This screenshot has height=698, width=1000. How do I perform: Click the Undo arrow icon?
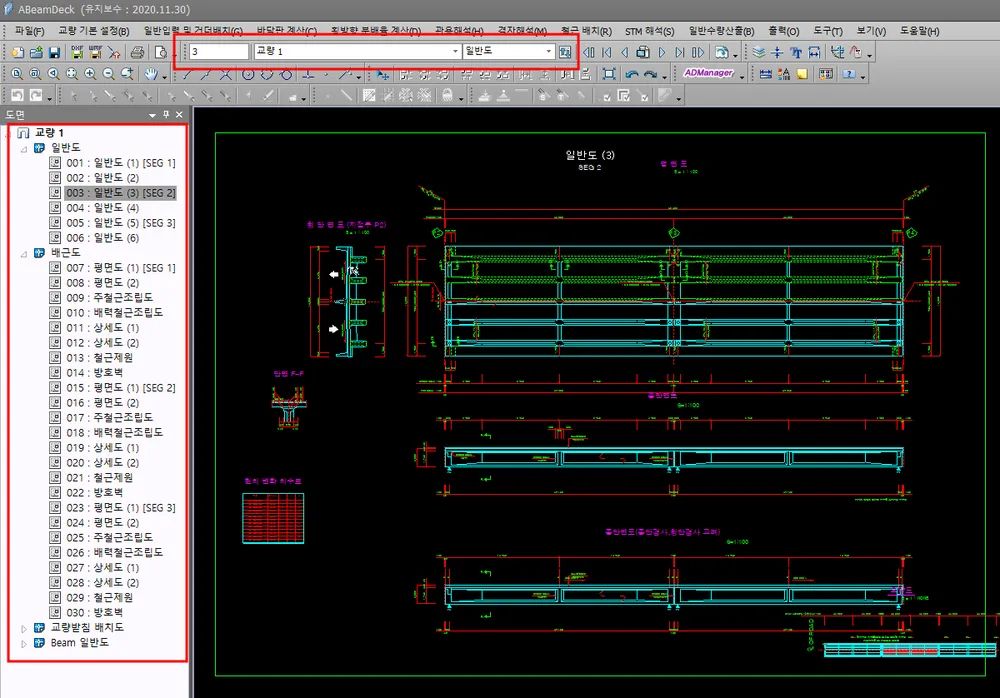tap(17, 96)
